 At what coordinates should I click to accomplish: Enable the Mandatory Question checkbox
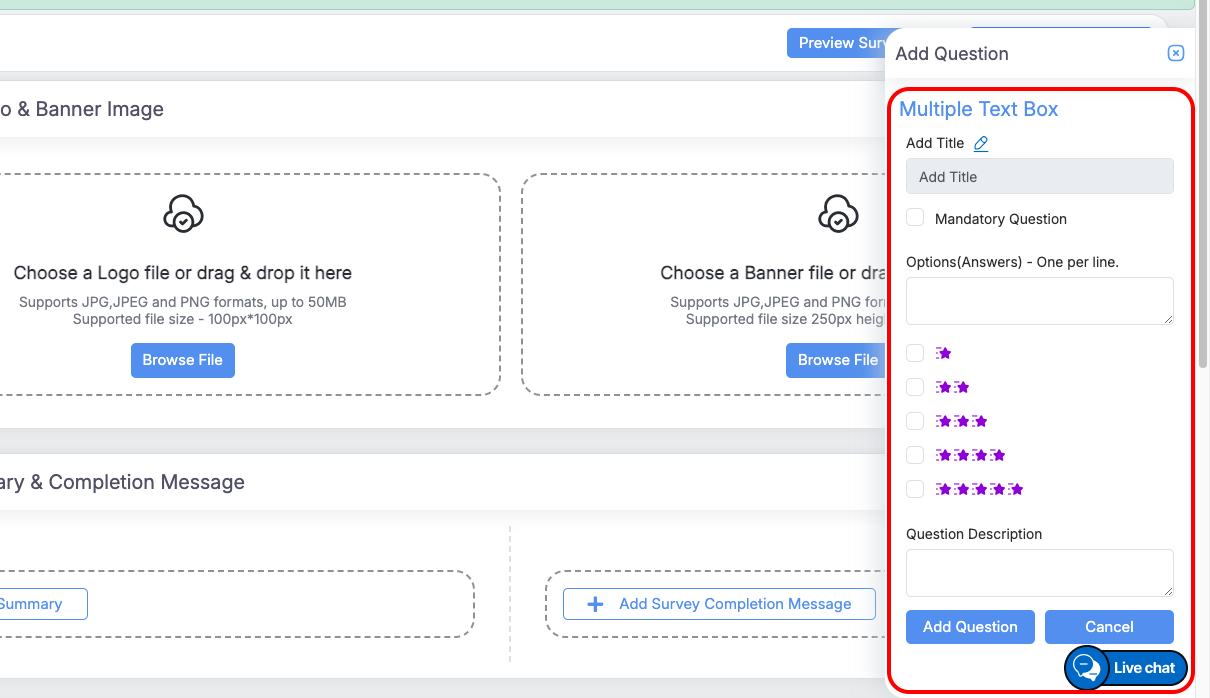(915, 218)
